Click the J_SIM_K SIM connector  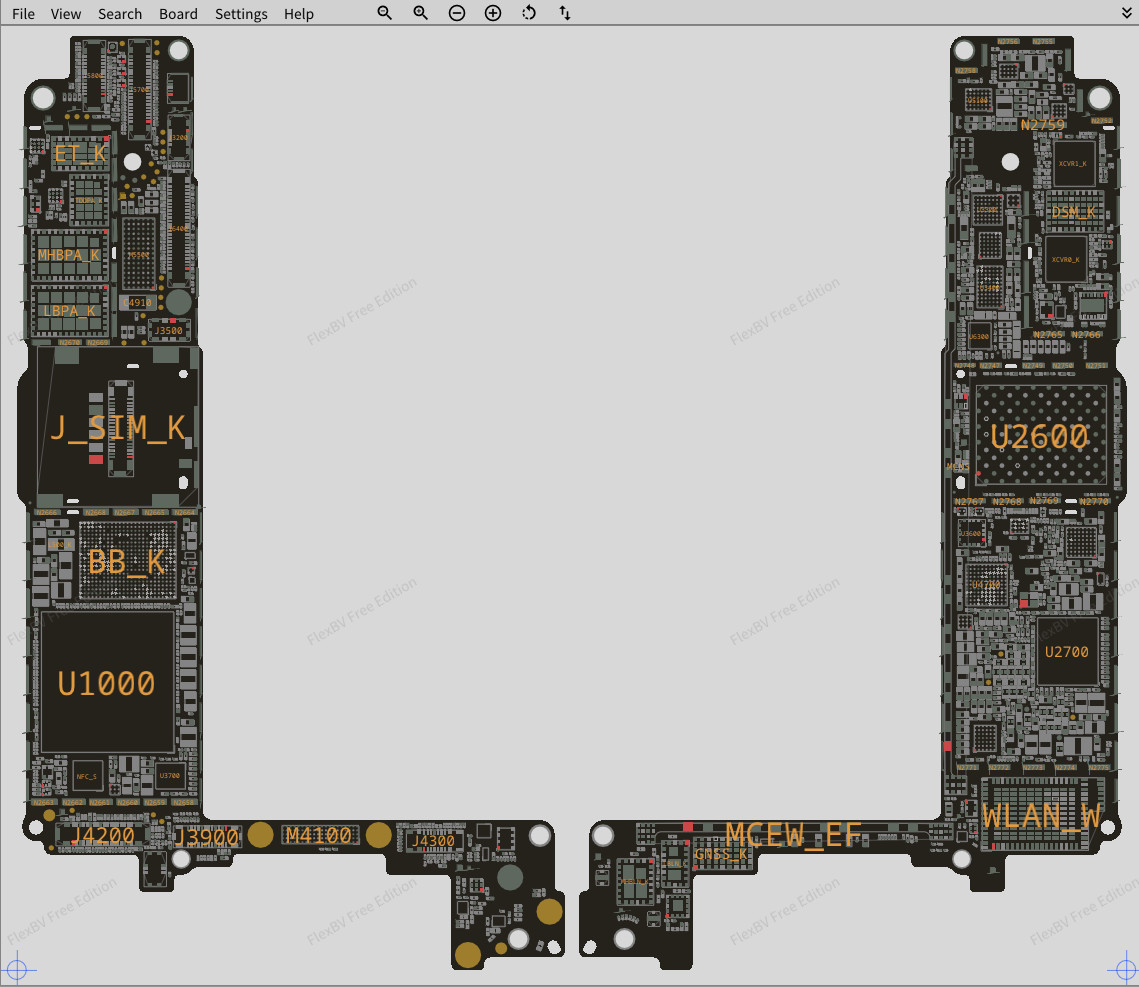[x=118, y=428]
